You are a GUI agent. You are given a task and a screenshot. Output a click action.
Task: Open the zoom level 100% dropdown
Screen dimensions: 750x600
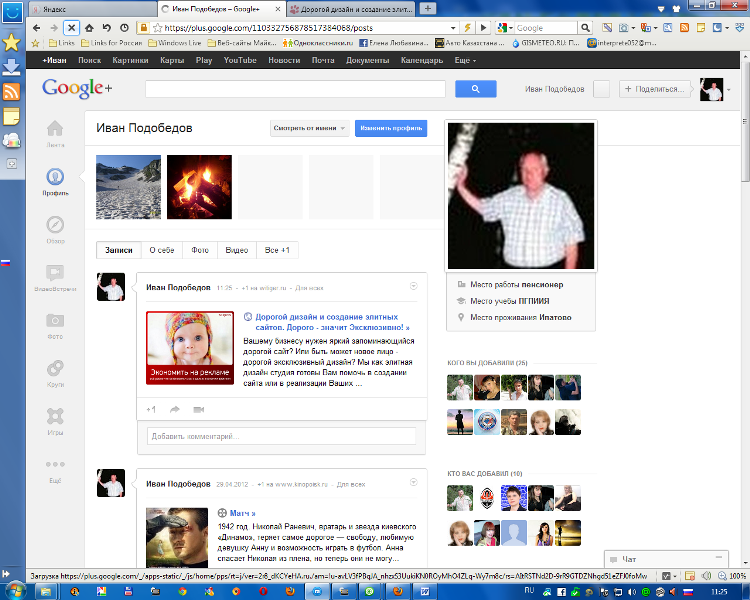click(734, 576)
